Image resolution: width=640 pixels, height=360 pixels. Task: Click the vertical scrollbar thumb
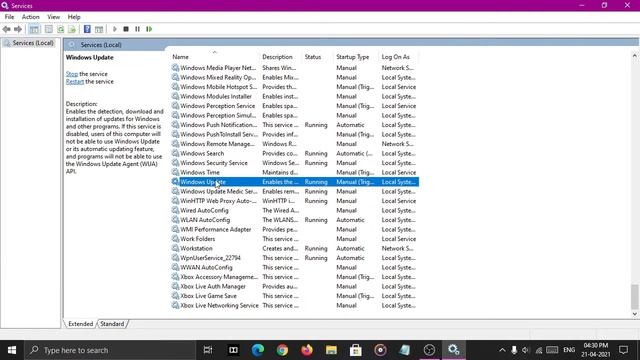[x=634, y=297]
